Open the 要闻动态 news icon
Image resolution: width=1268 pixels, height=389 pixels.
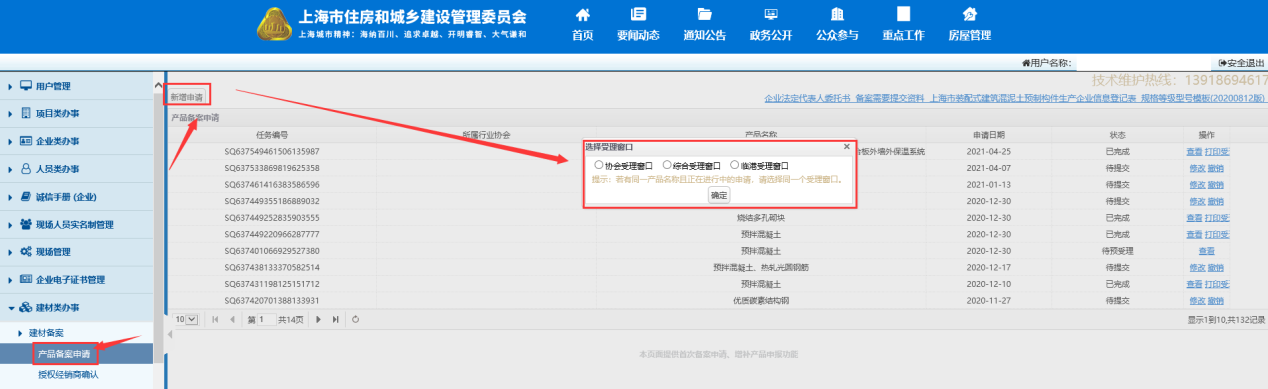(638, 14)
